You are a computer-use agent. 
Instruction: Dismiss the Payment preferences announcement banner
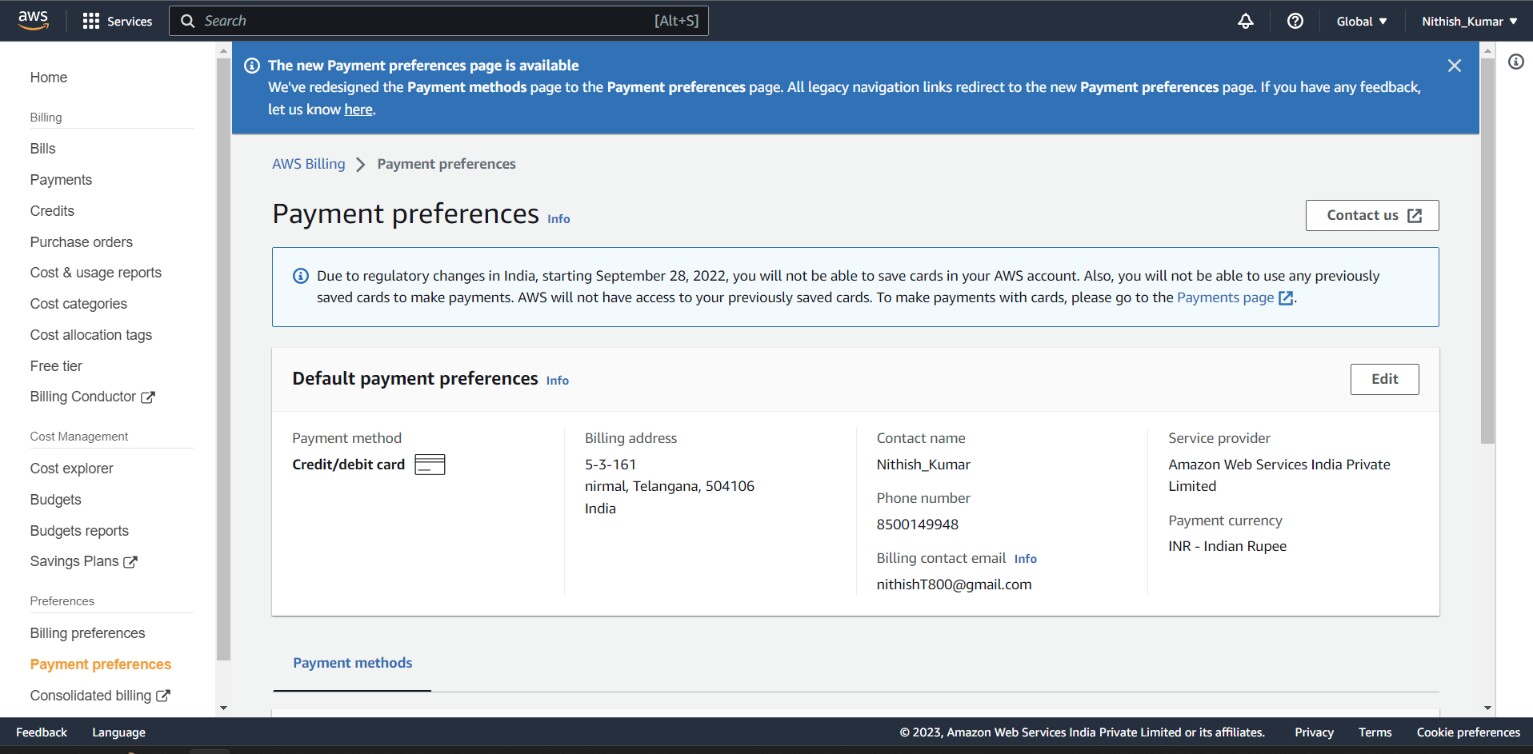click(1454, 64)
